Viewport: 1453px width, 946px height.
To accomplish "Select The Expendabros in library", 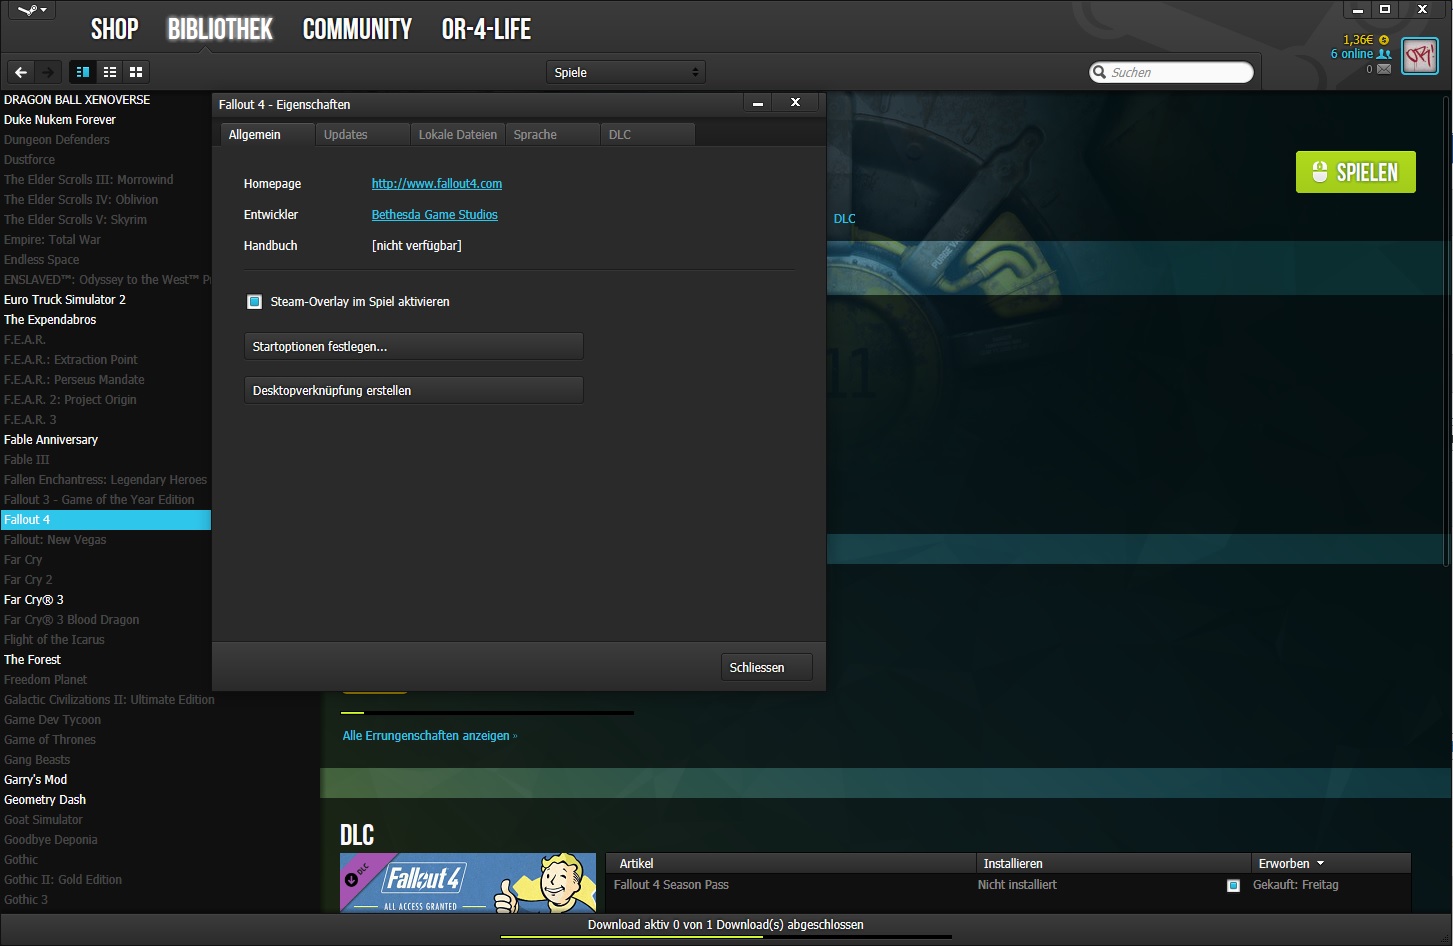I will [50, 320].
